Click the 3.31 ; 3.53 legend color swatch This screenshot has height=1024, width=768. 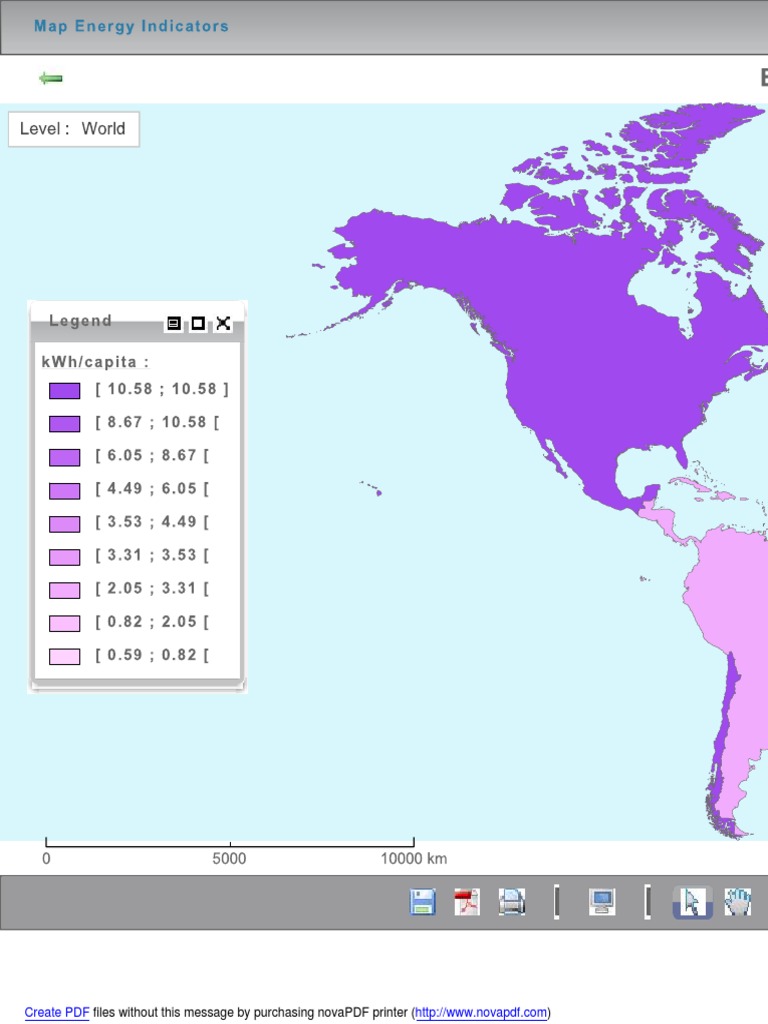point(65,557)
